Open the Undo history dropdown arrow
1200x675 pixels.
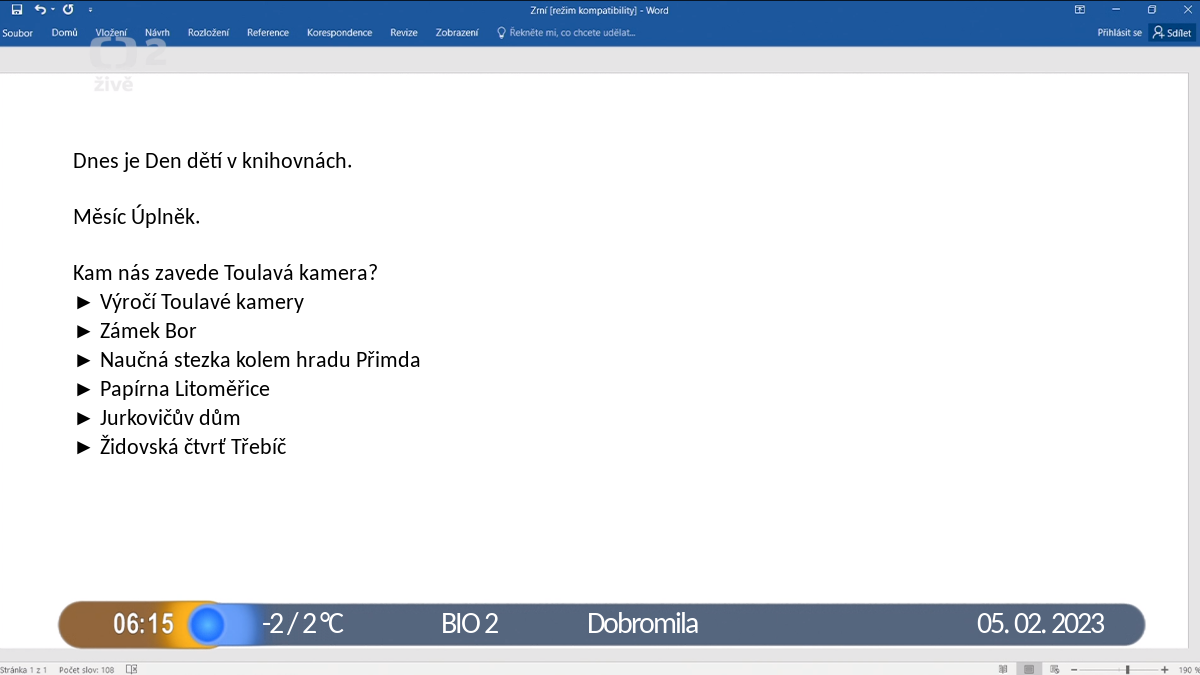tap(52, 10)
